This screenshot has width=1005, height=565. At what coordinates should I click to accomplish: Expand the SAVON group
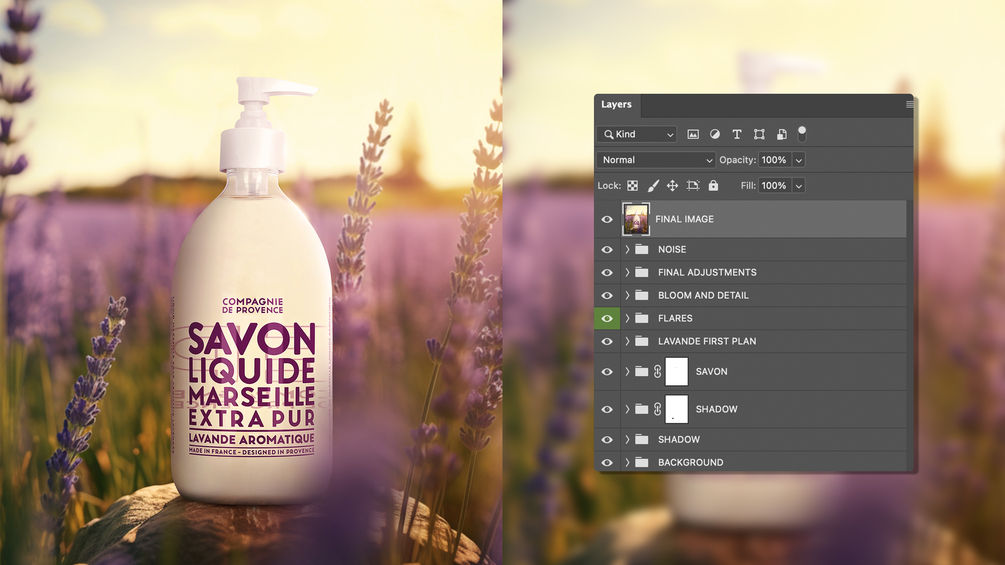[x=627, y=372]
